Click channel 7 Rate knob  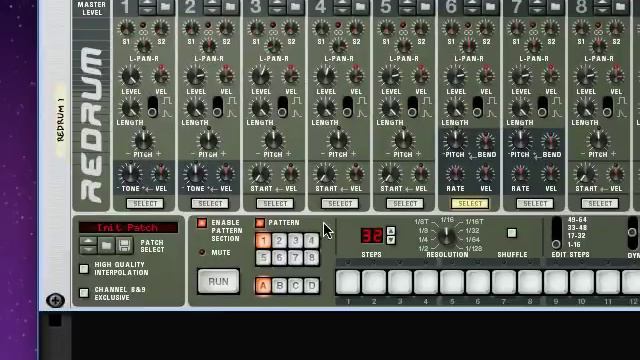click(x=520, y=174)
